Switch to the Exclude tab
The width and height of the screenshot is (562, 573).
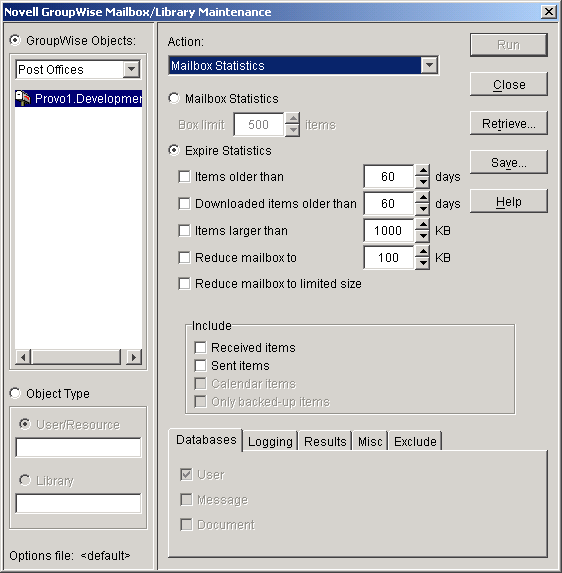415,441
